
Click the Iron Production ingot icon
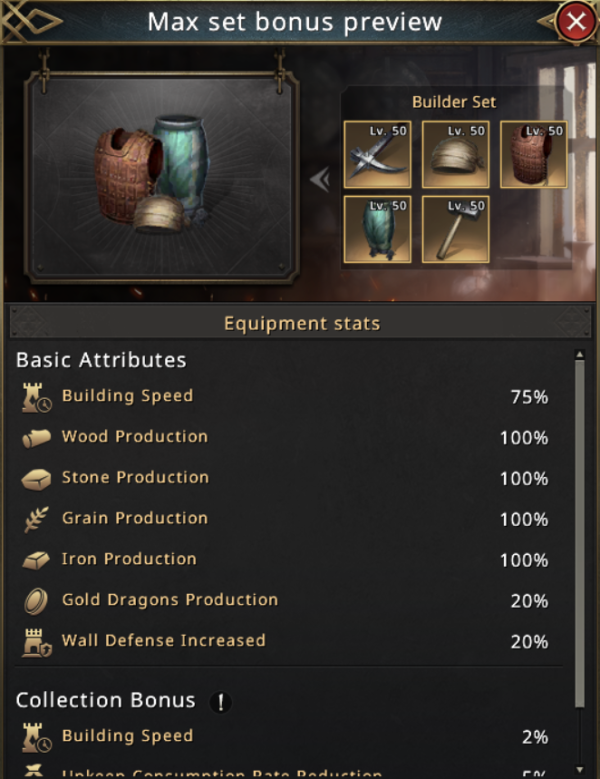pos(36,560)
